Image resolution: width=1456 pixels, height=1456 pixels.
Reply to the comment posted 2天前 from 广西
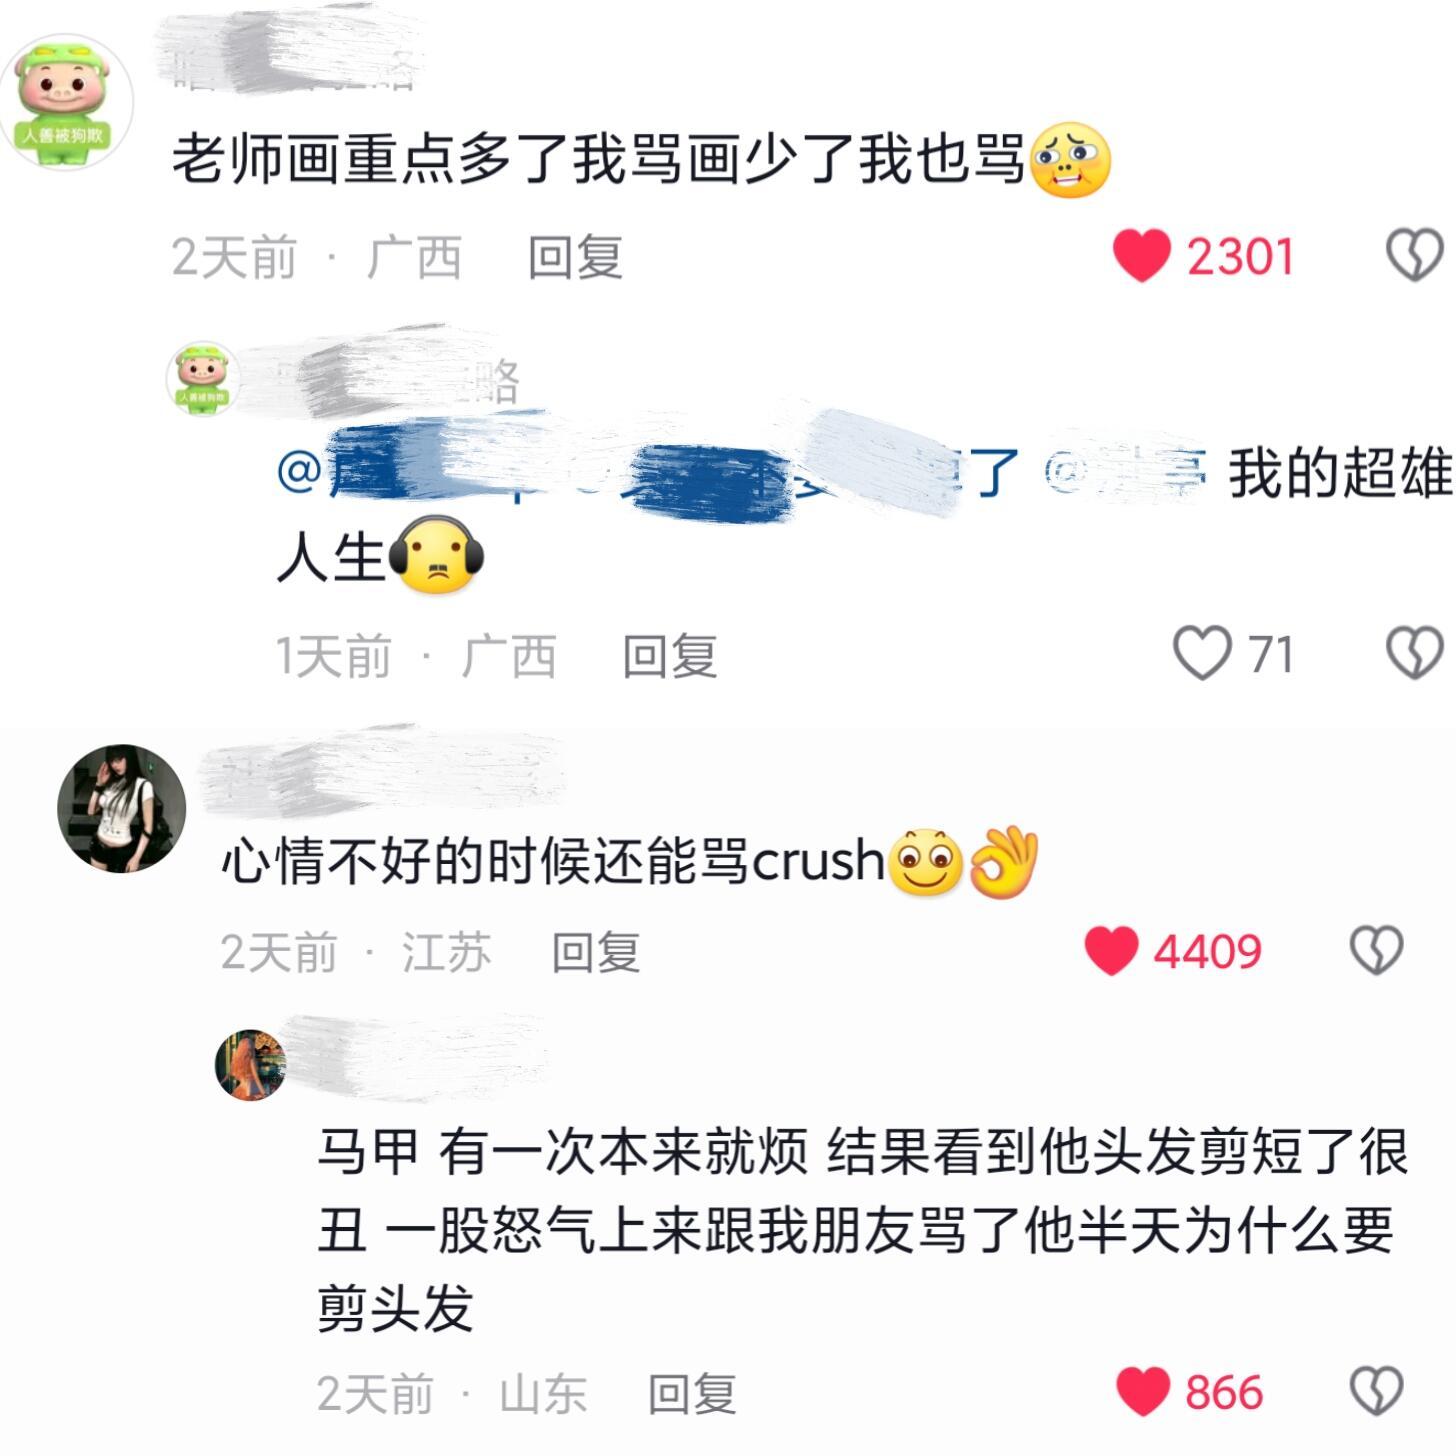point(575,258)
